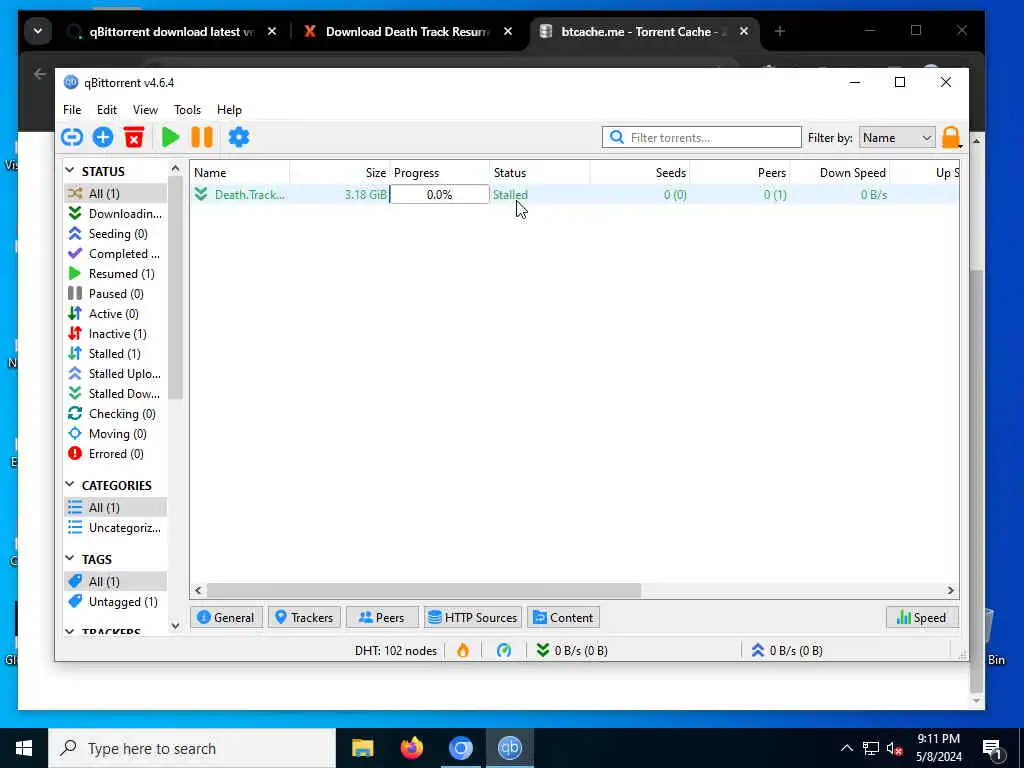This screenshot has height=768, width=1024.
Task: Click the upload speed status 0 B/s
Action: click(787, 650)
